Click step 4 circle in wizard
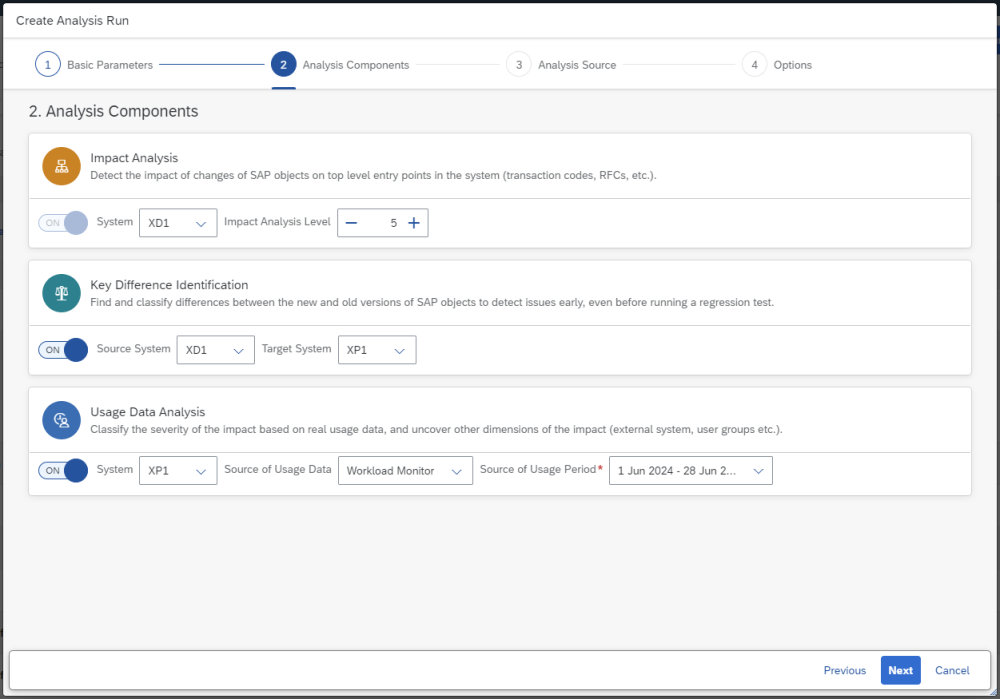The height and width of the screenshot is (699, 1000). tap(754, 65)
